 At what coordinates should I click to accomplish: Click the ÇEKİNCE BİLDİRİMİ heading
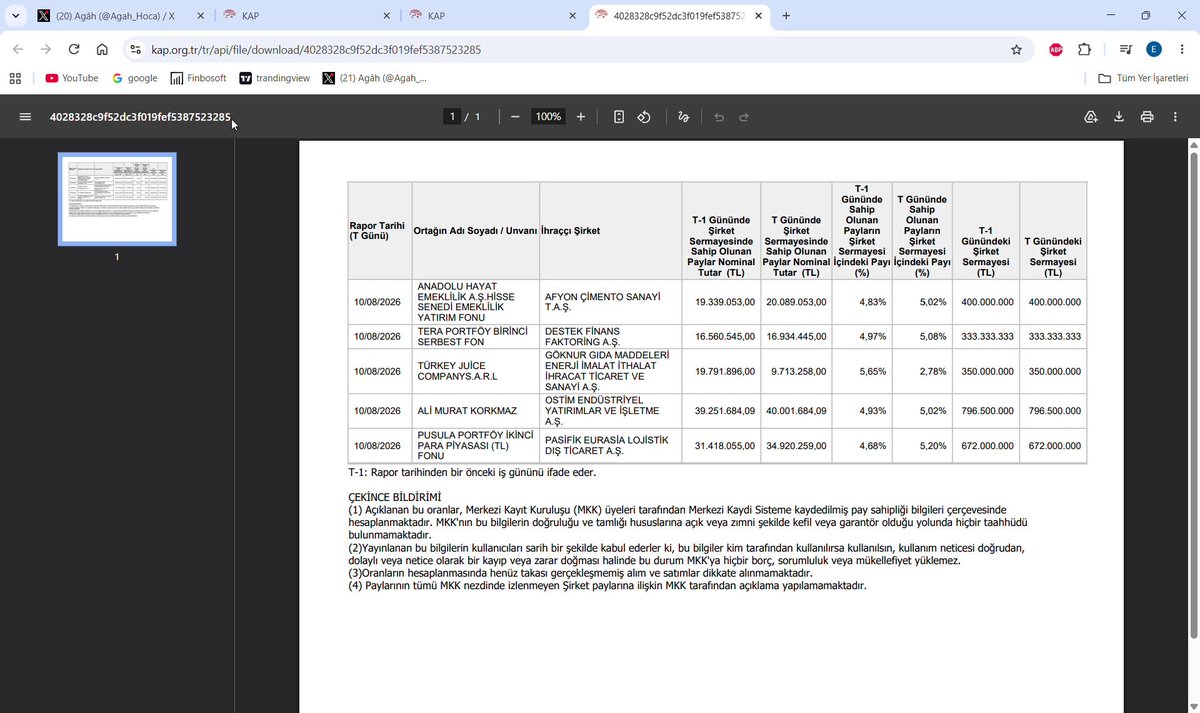coord(394,497)
